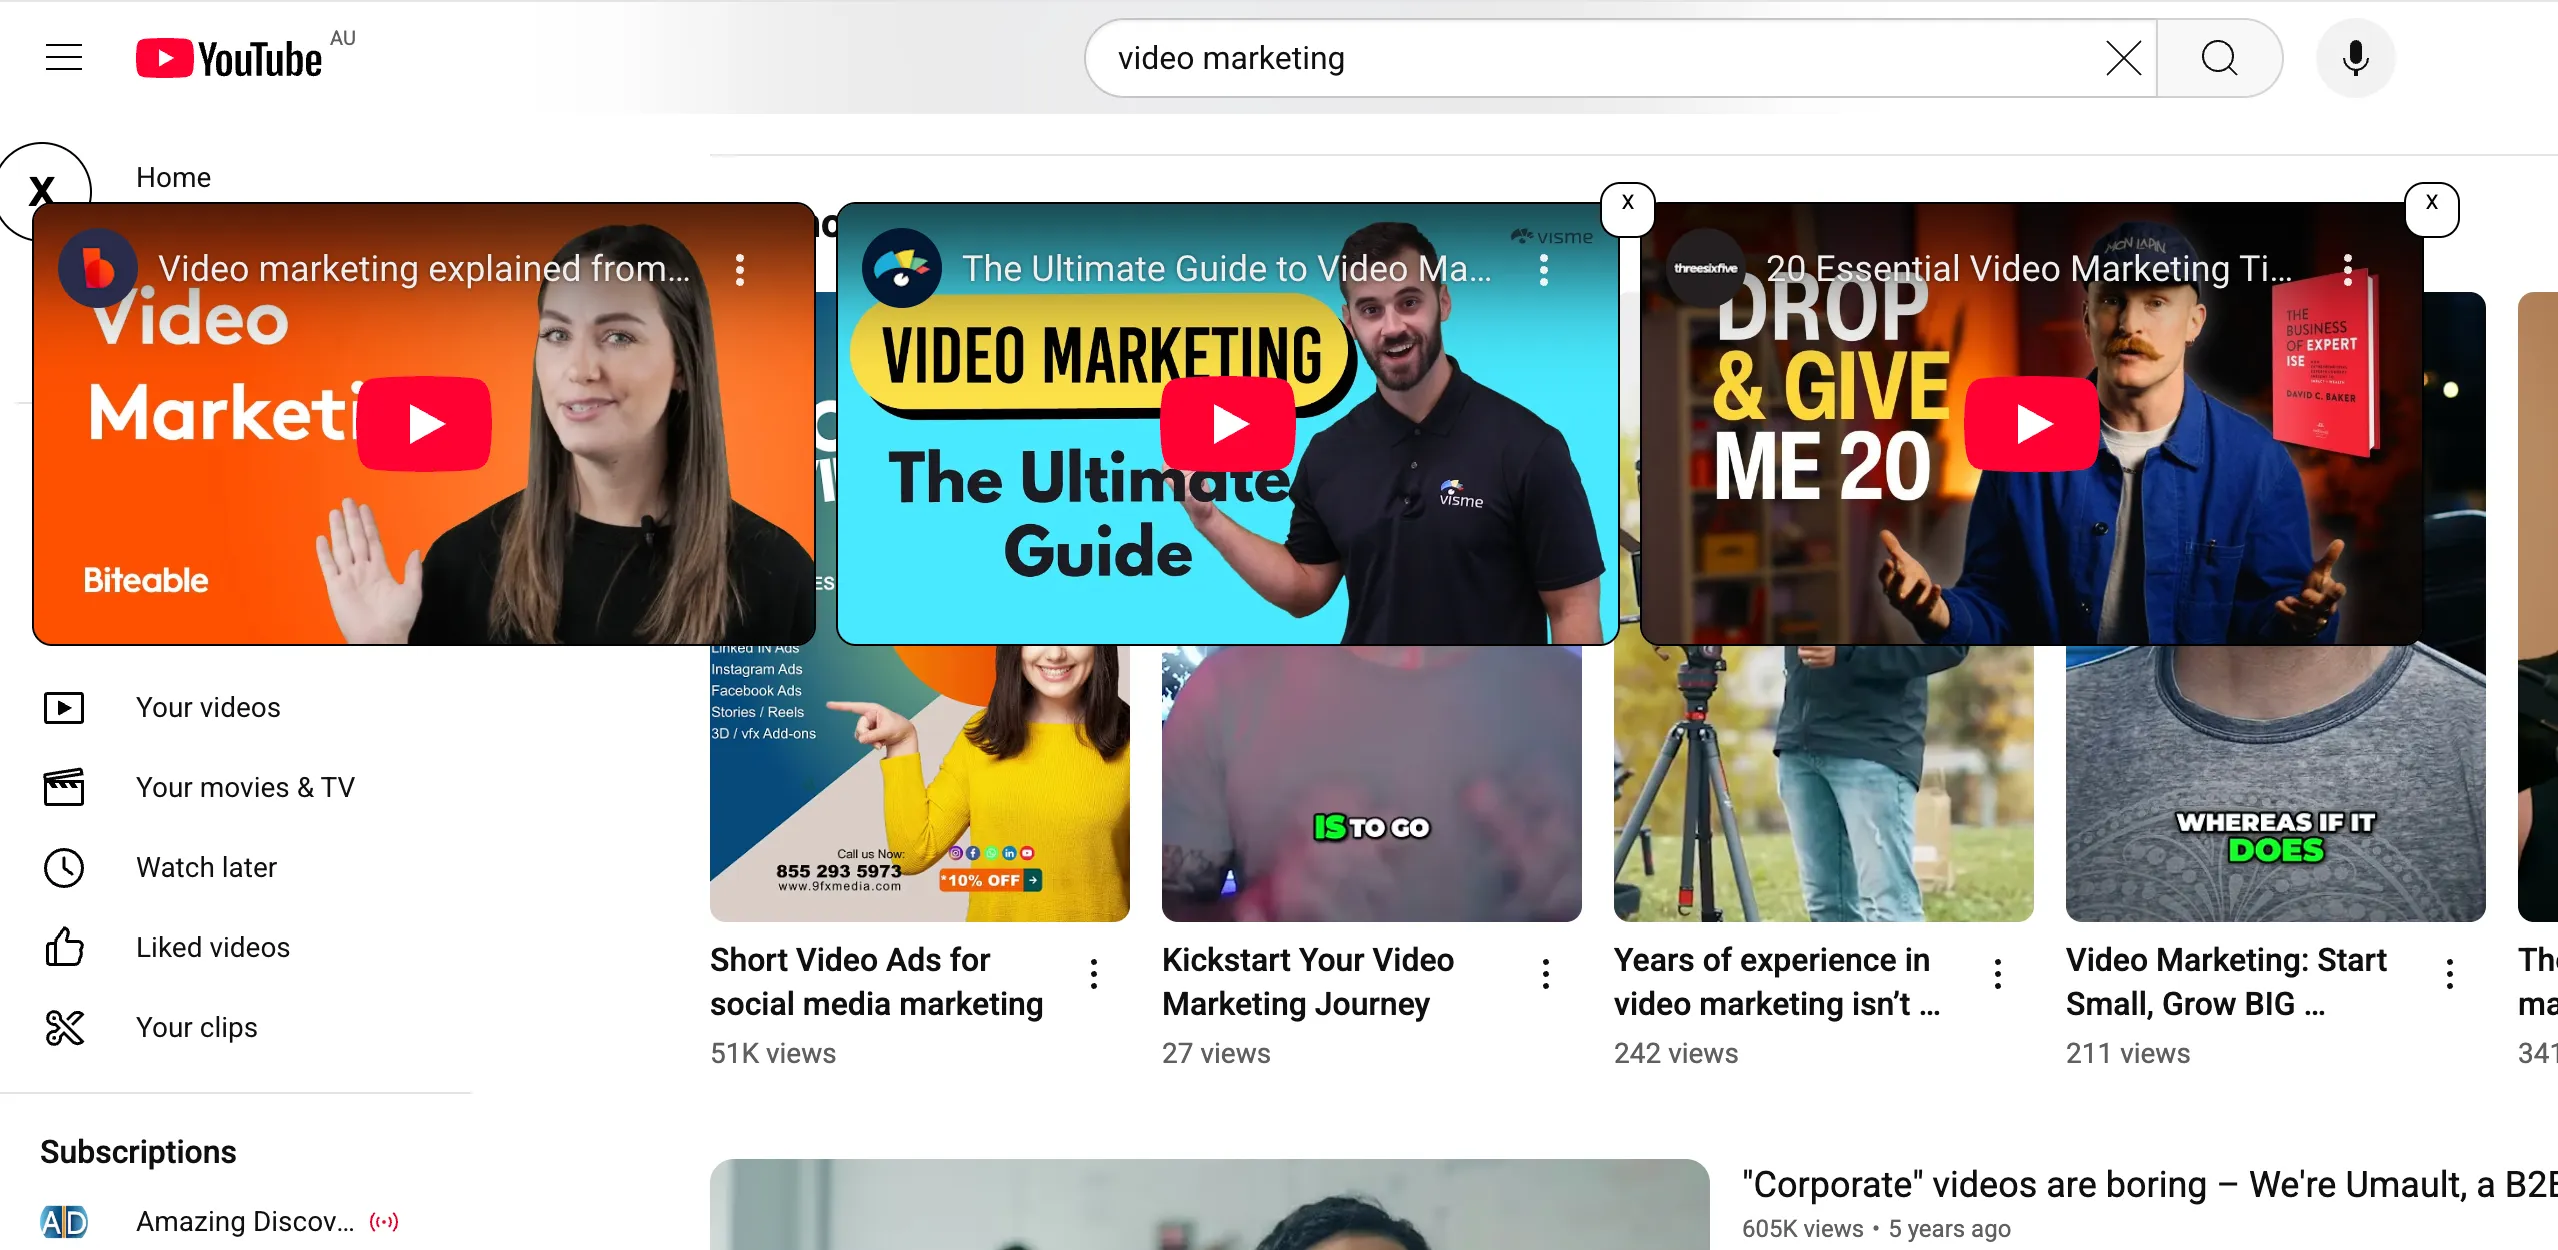Open the Corporate videos thumbnail
The height and width of the screenshot is (1250, 2558).
[1209, 1205]
